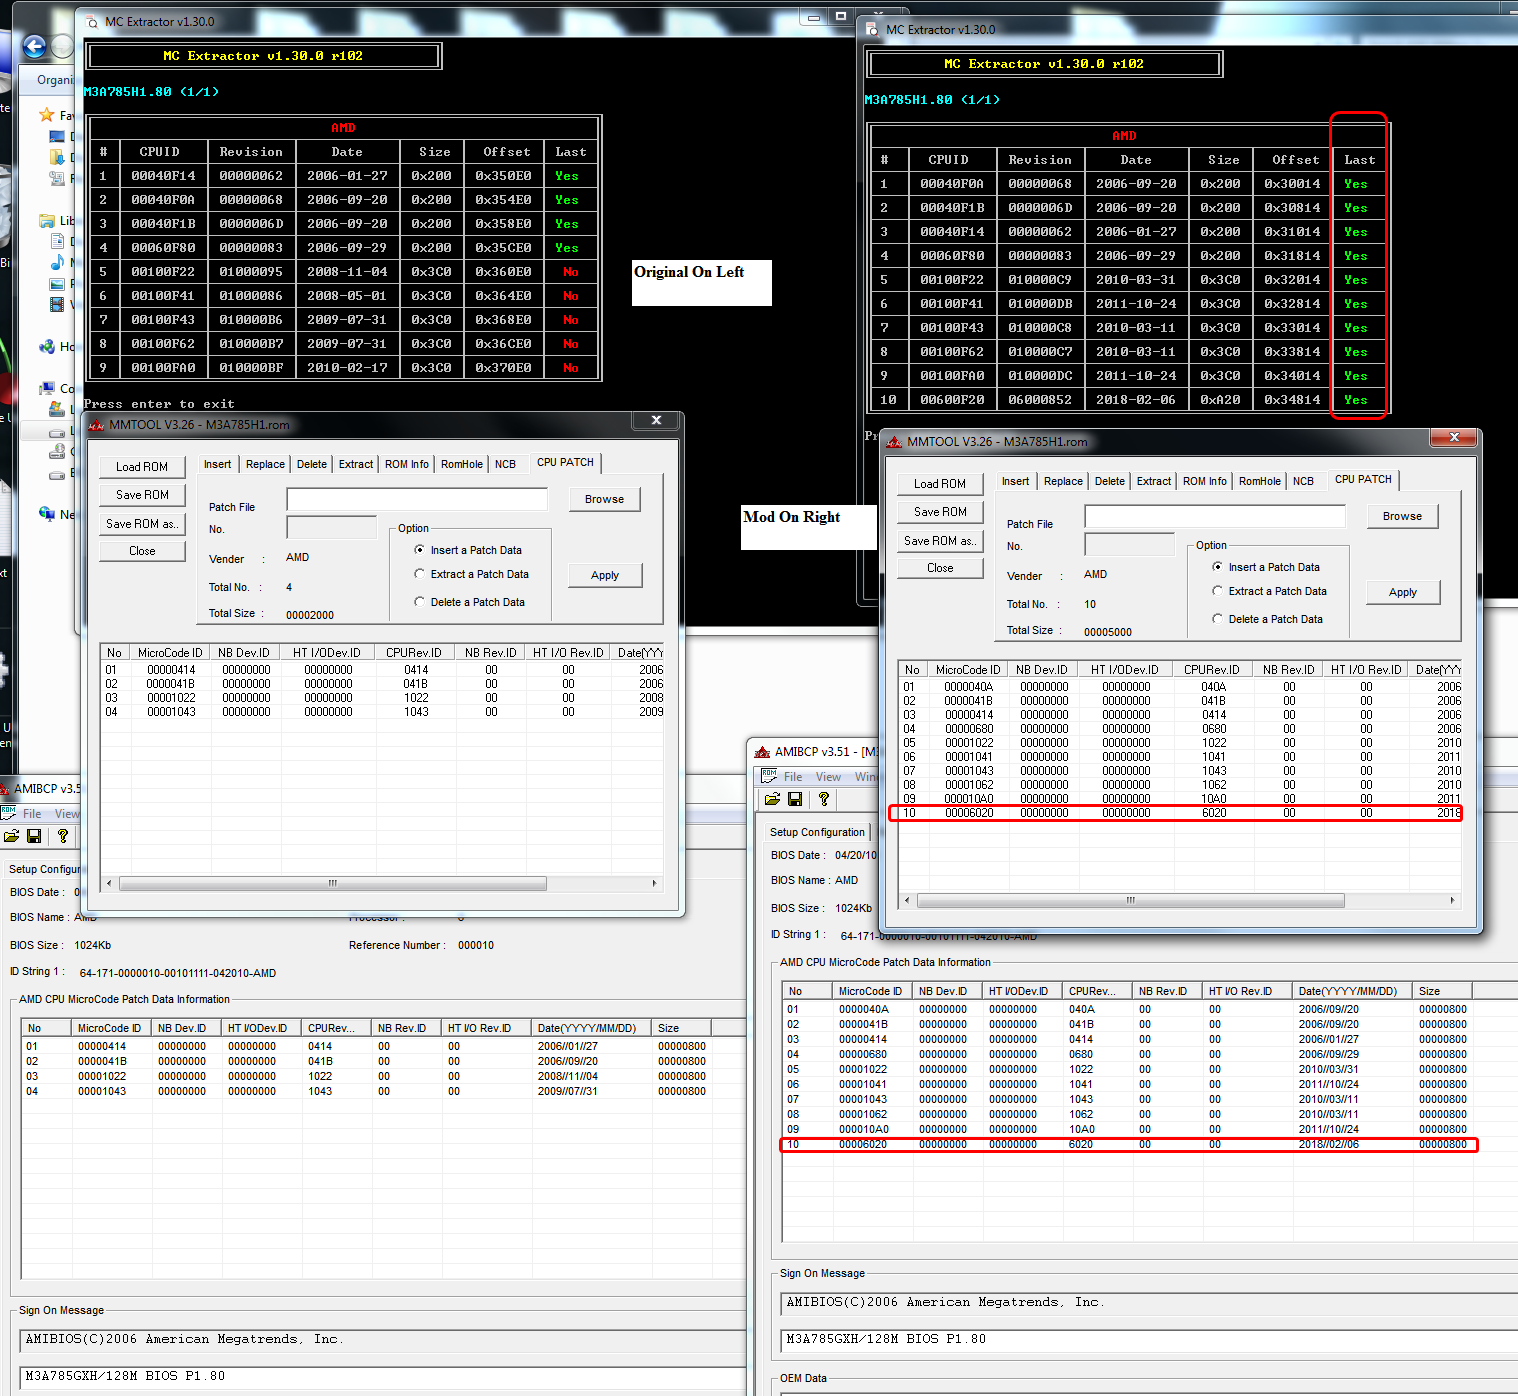Open View menu in AMIBCP v3.51 window
The image size is (1518, 1396).
[828, 777]
